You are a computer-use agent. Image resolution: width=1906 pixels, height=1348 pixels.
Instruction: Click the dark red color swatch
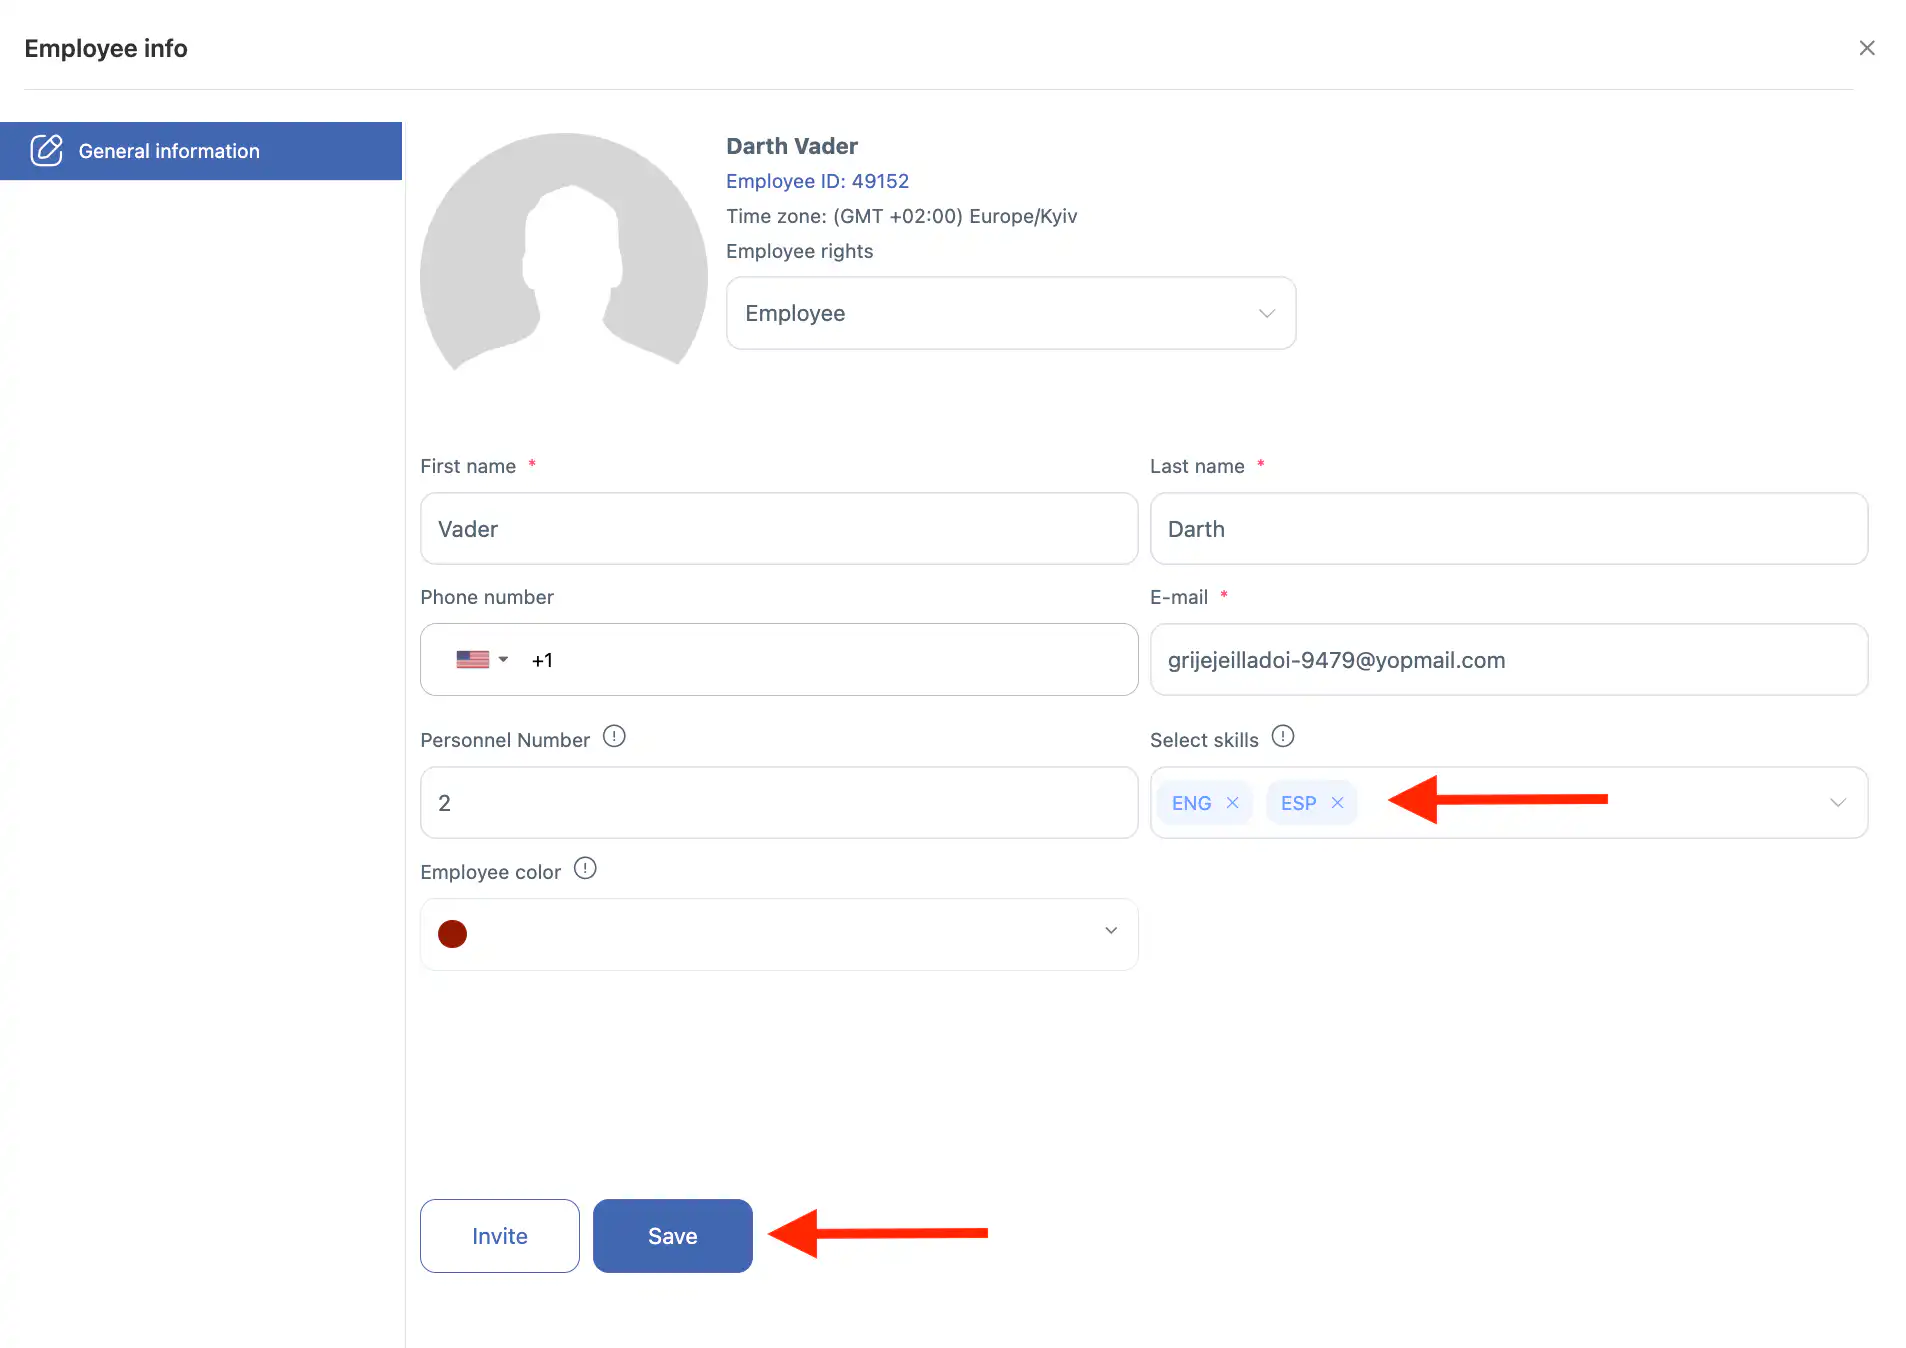(452, 934)
